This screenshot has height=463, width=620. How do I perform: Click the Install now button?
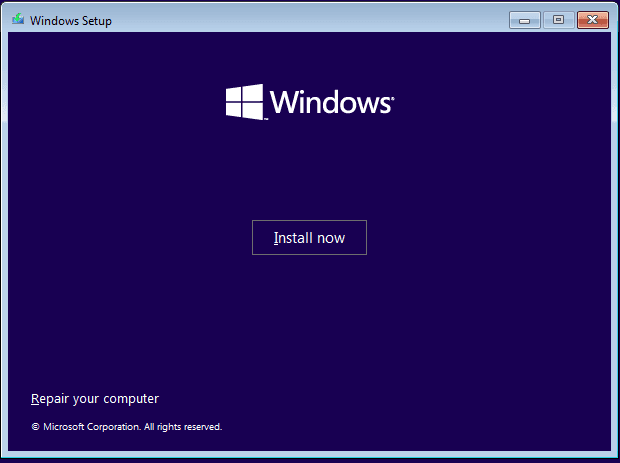[309, 238]
